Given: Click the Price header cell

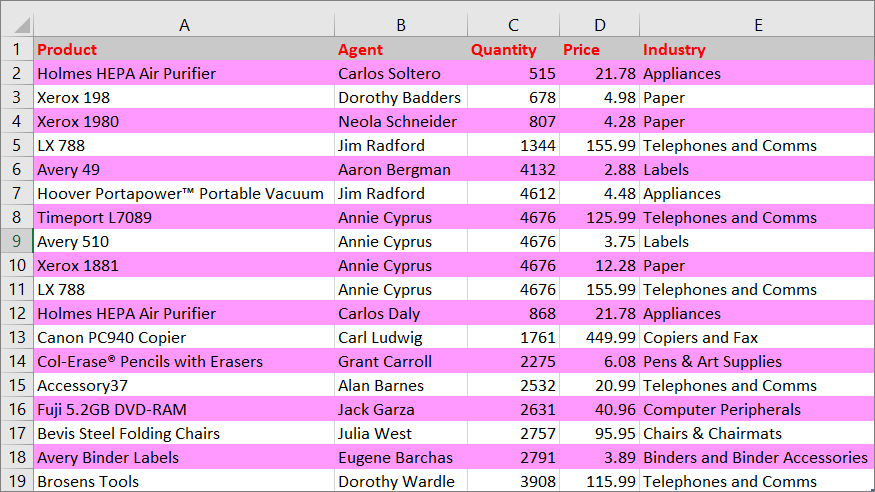Looking at the screenshot, I should pyautogui.click(x=599, y=49).
